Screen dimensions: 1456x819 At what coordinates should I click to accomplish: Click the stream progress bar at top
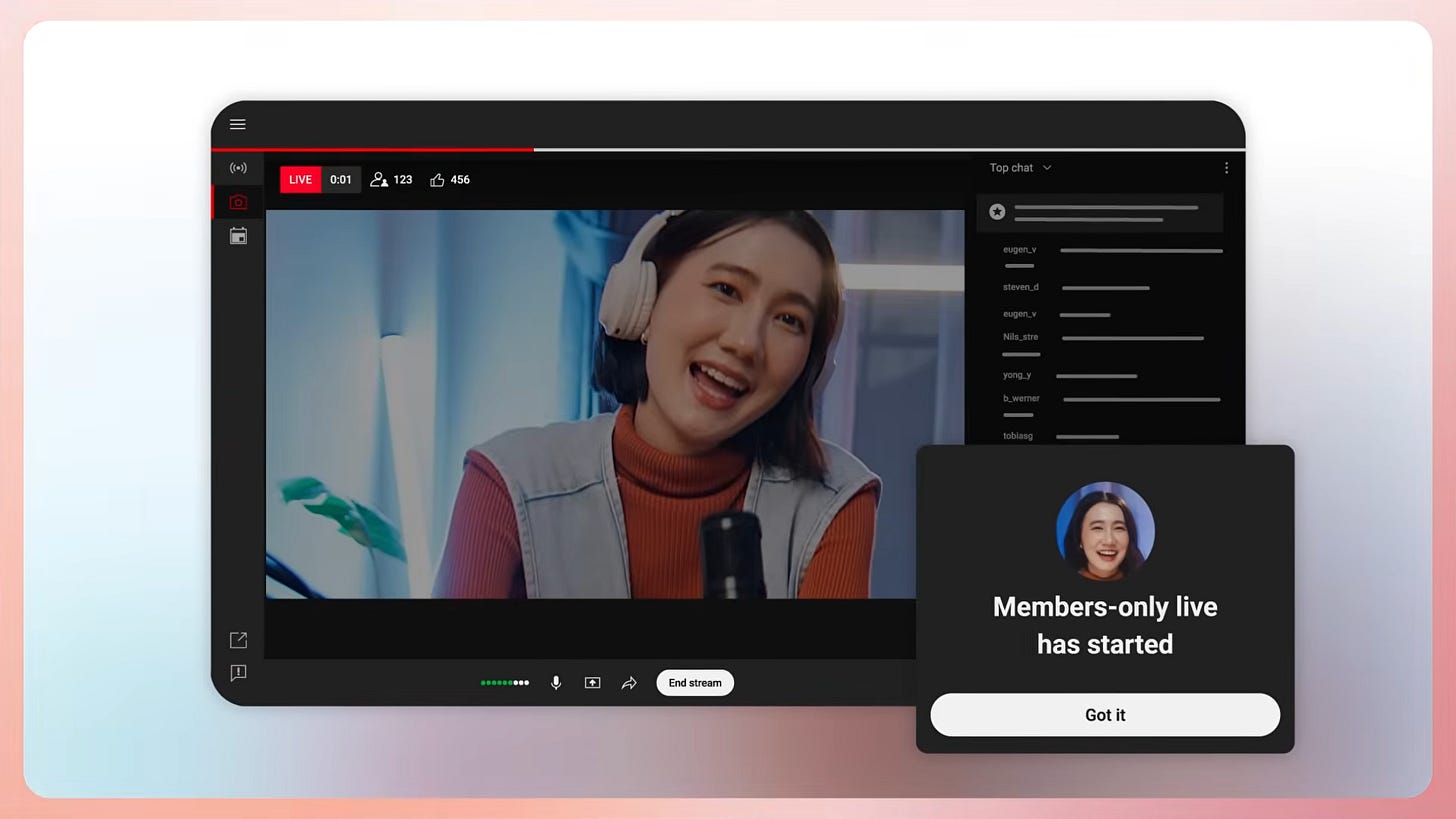(728, 149)
